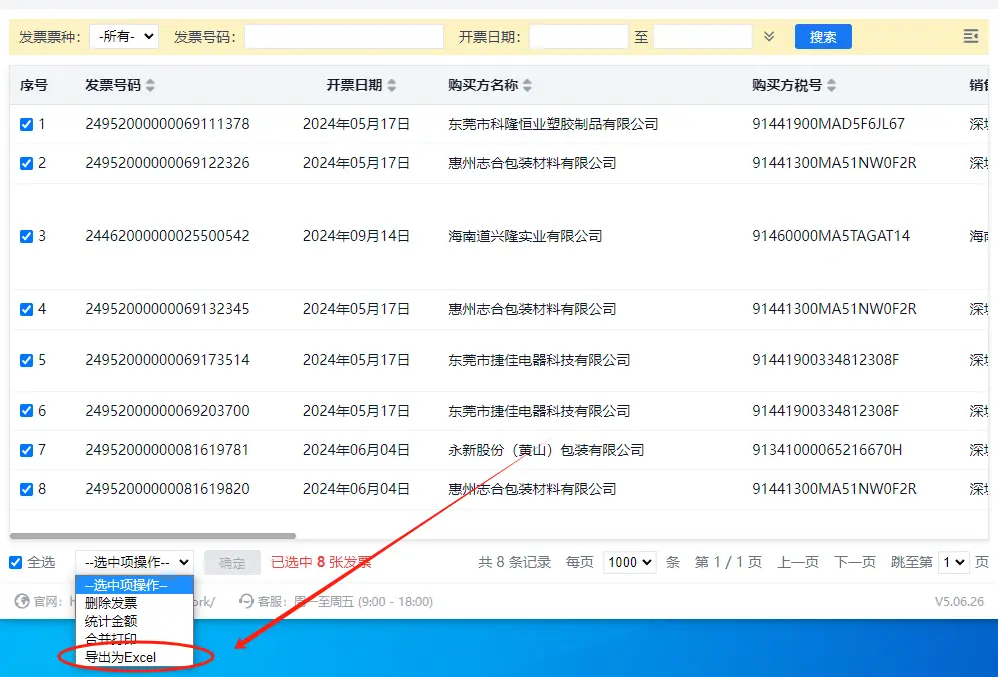998x677 pixels.
Task: Click the horizontal table scrollbar
Action: point(153,536)
